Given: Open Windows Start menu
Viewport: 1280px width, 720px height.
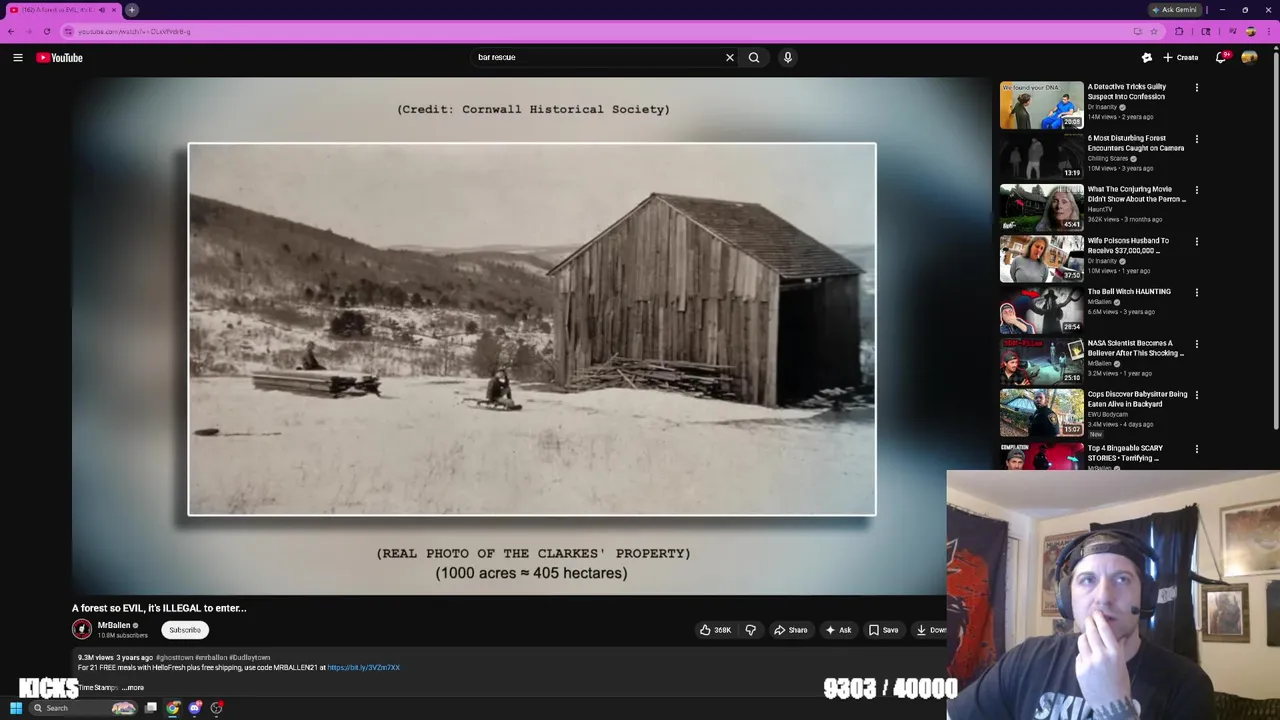Looking at the screenshot, I should pos(16,708).
